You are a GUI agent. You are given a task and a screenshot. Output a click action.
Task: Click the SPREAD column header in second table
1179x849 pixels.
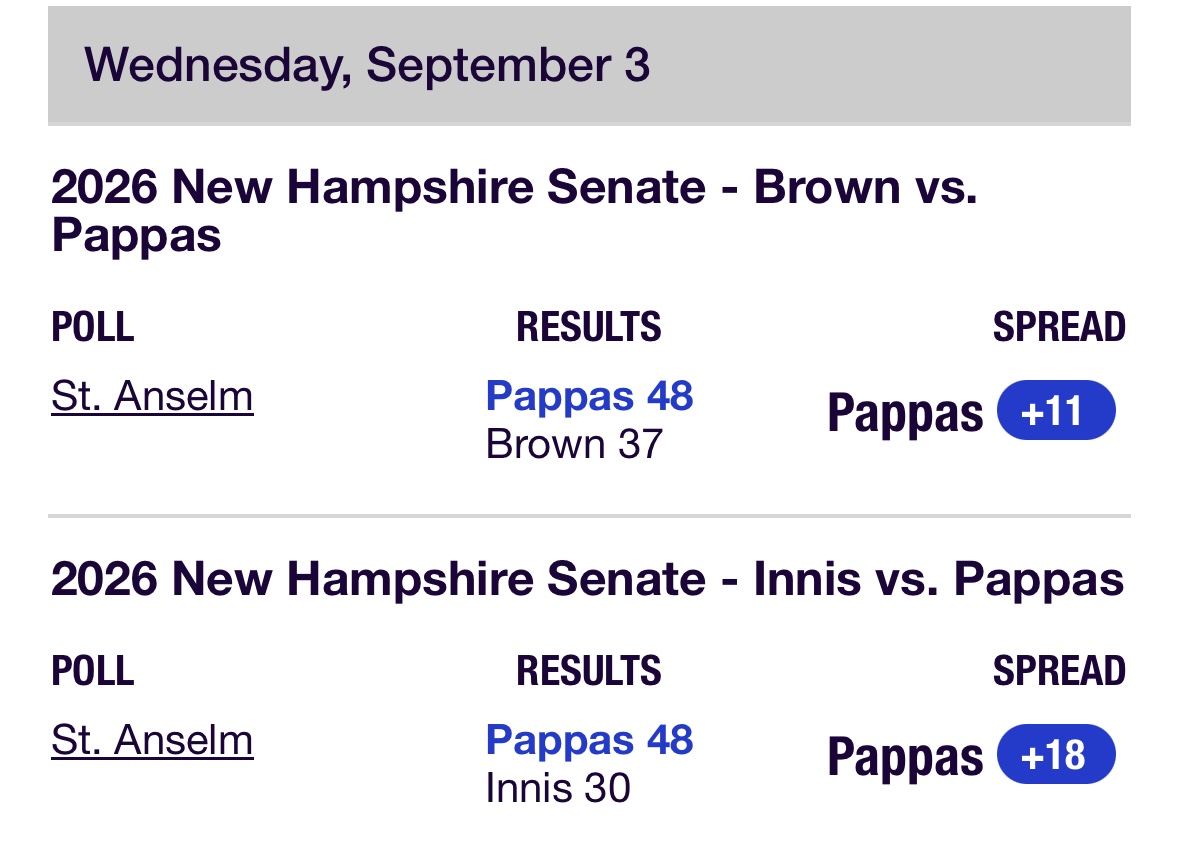(x=1059, y=671)
